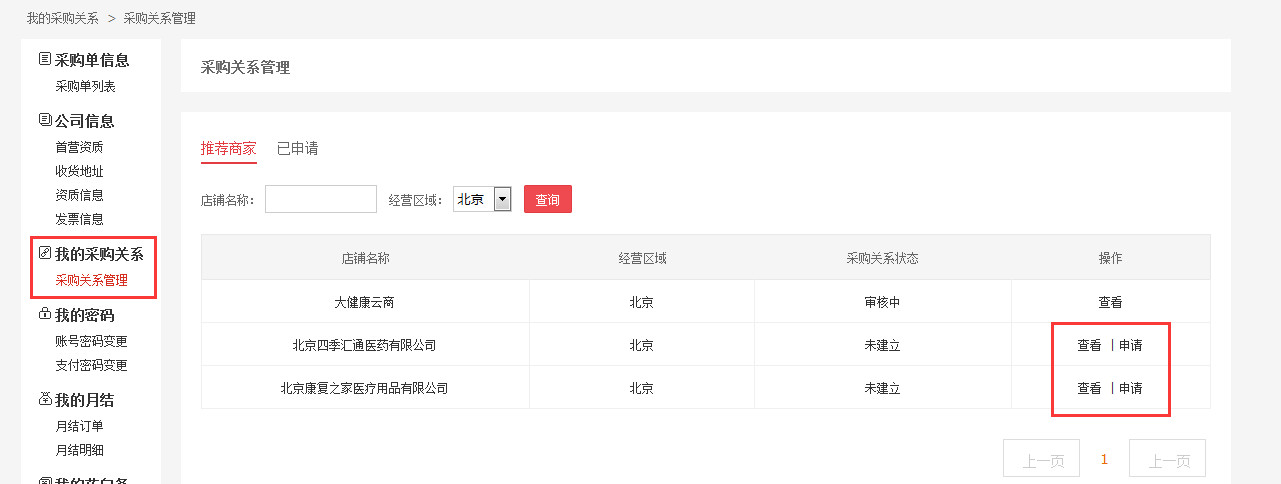Click page number 1 in pagination
Viewport: 1281px width, 484px height.
coord(1104,459)
